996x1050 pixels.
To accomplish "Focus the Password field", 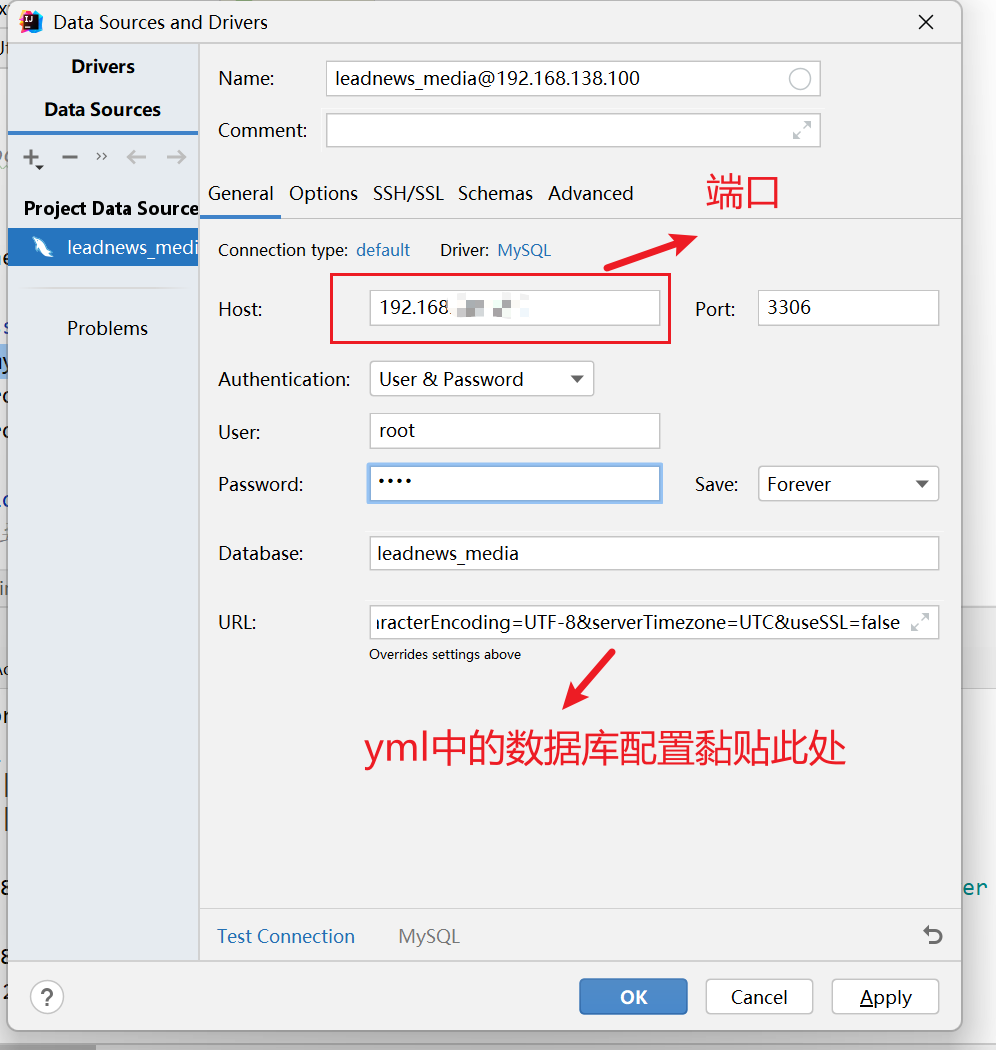I will pyautogui.click(x=514, y=483).
